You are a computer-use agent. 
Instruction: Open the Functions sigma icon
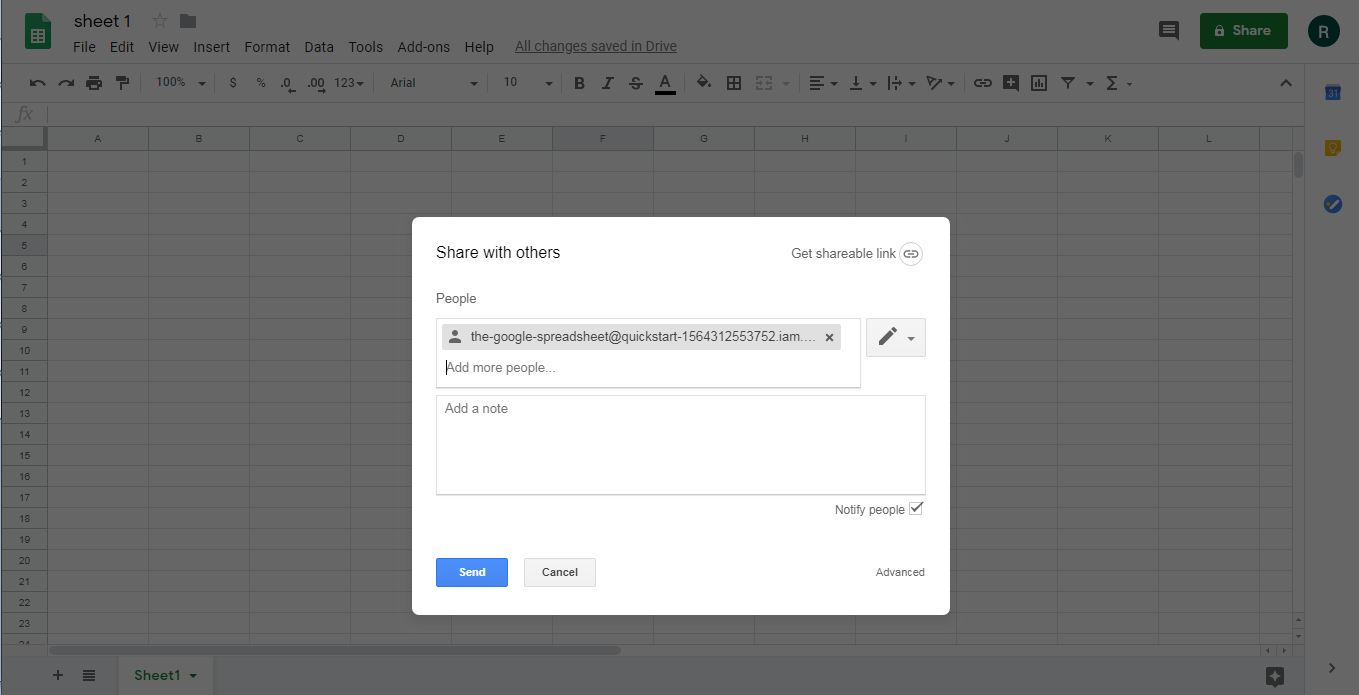tap(1112, 83)
